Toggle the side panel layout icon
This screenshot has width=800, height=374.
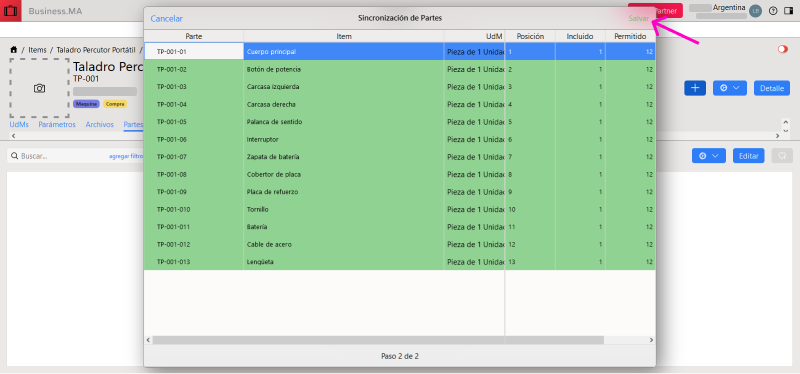coord(788,11)
